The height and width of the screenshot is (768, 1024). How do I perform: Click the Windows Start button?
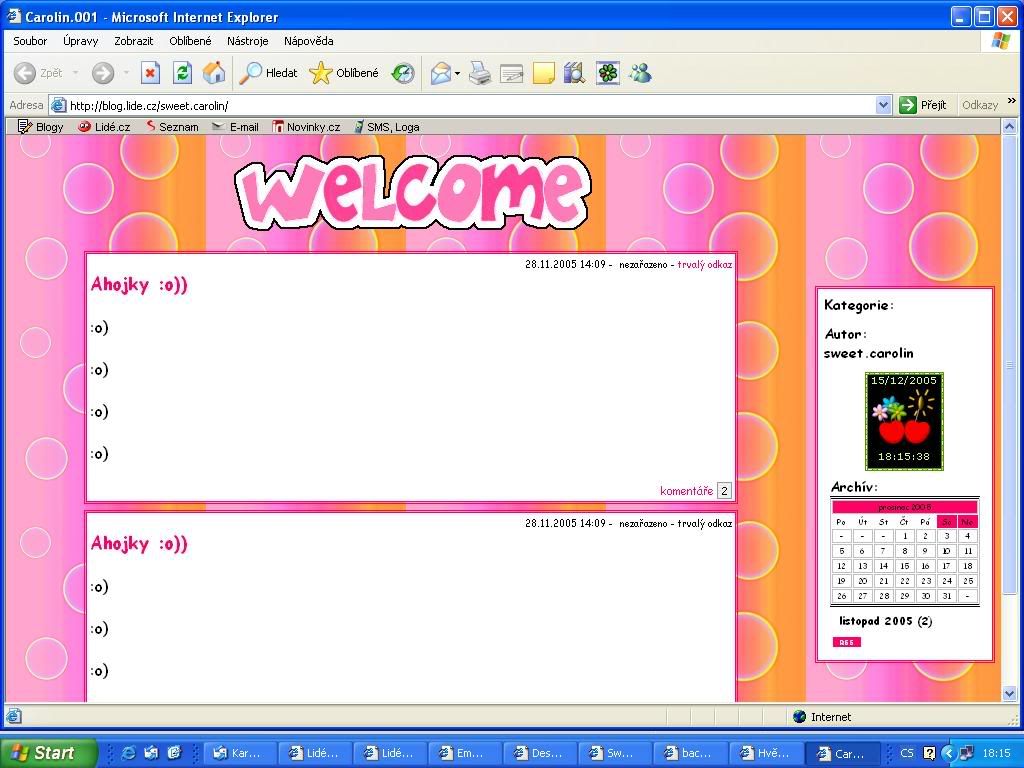[x=48, y=753]
